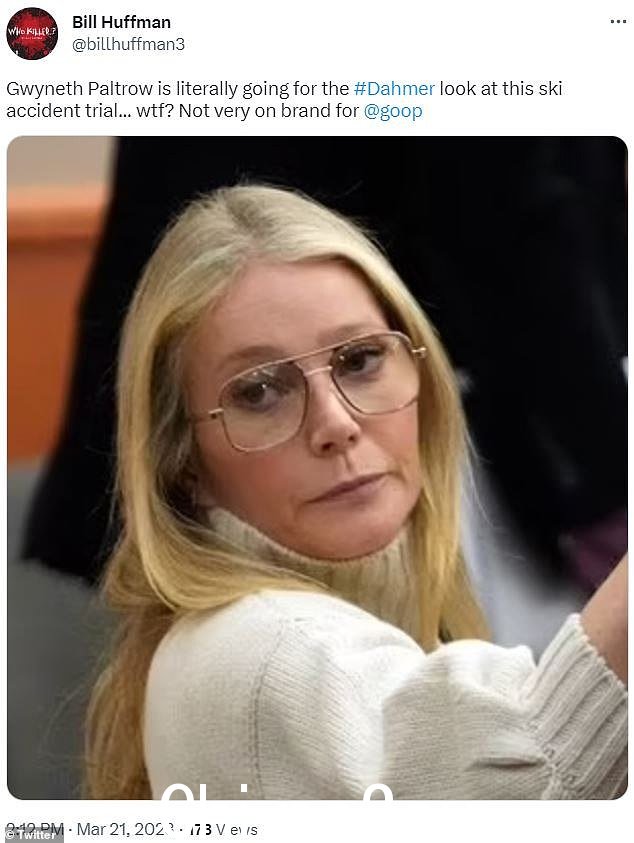The width and height of the screenshot is (634, 843).
Task: Open the #Dahmer hashtag
Action: pyautogui.click(x=394, y=88)
